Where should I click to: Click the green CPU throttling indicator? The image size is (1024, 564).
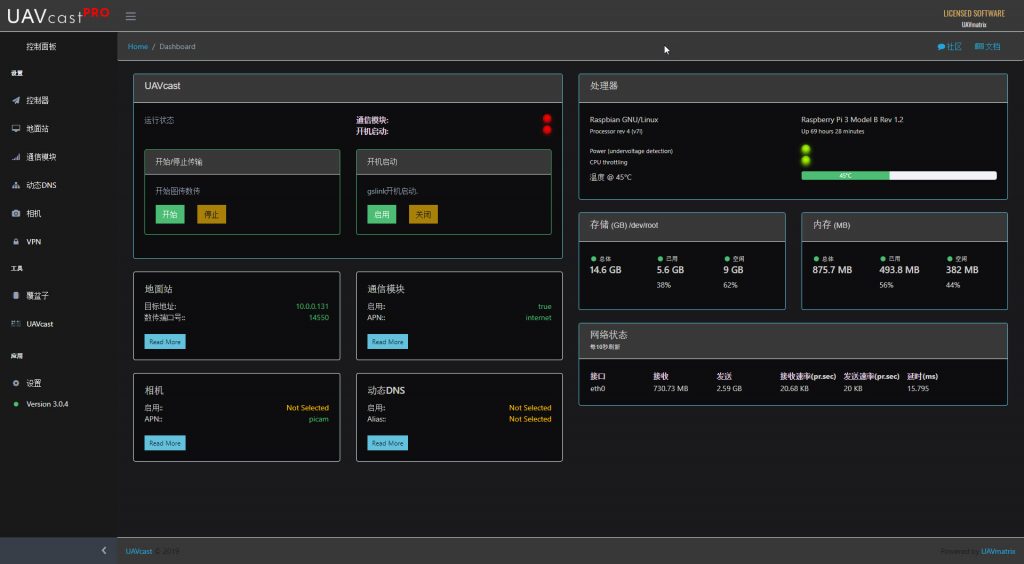[806, 161]
